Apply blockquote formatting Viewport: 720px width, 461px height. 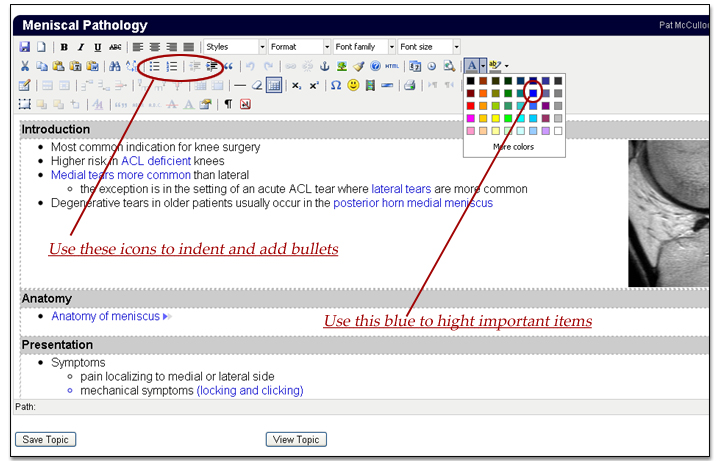[x=228, y=66]
